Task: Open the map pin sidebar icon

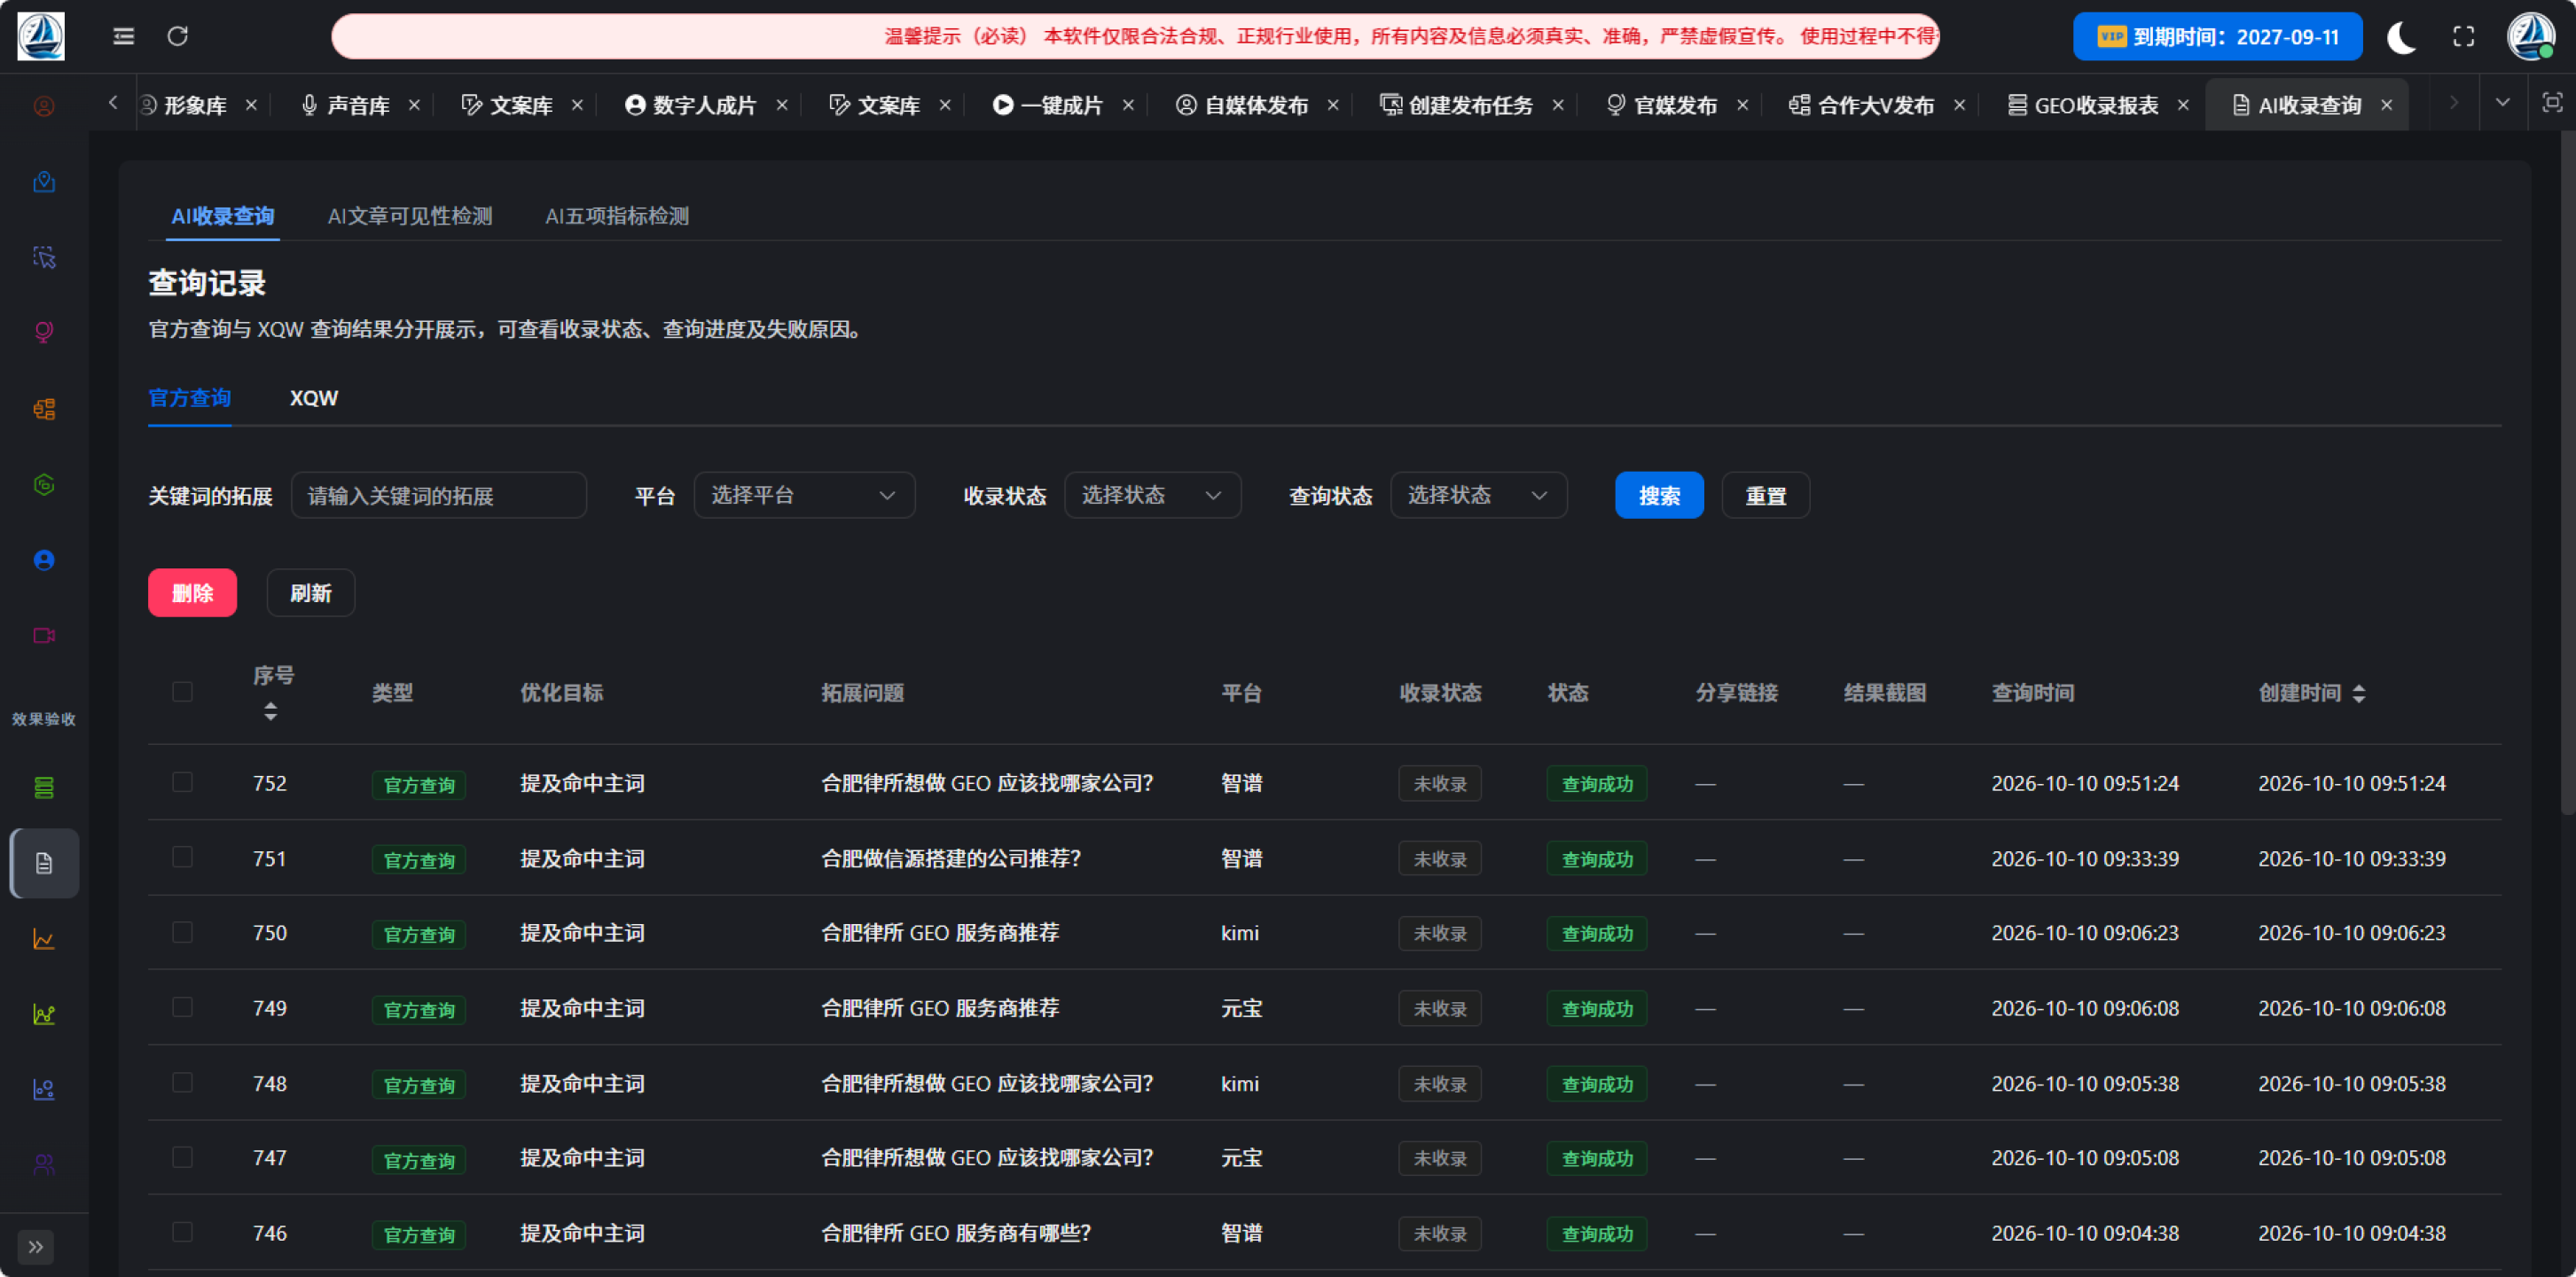Action: click(44, 182)
